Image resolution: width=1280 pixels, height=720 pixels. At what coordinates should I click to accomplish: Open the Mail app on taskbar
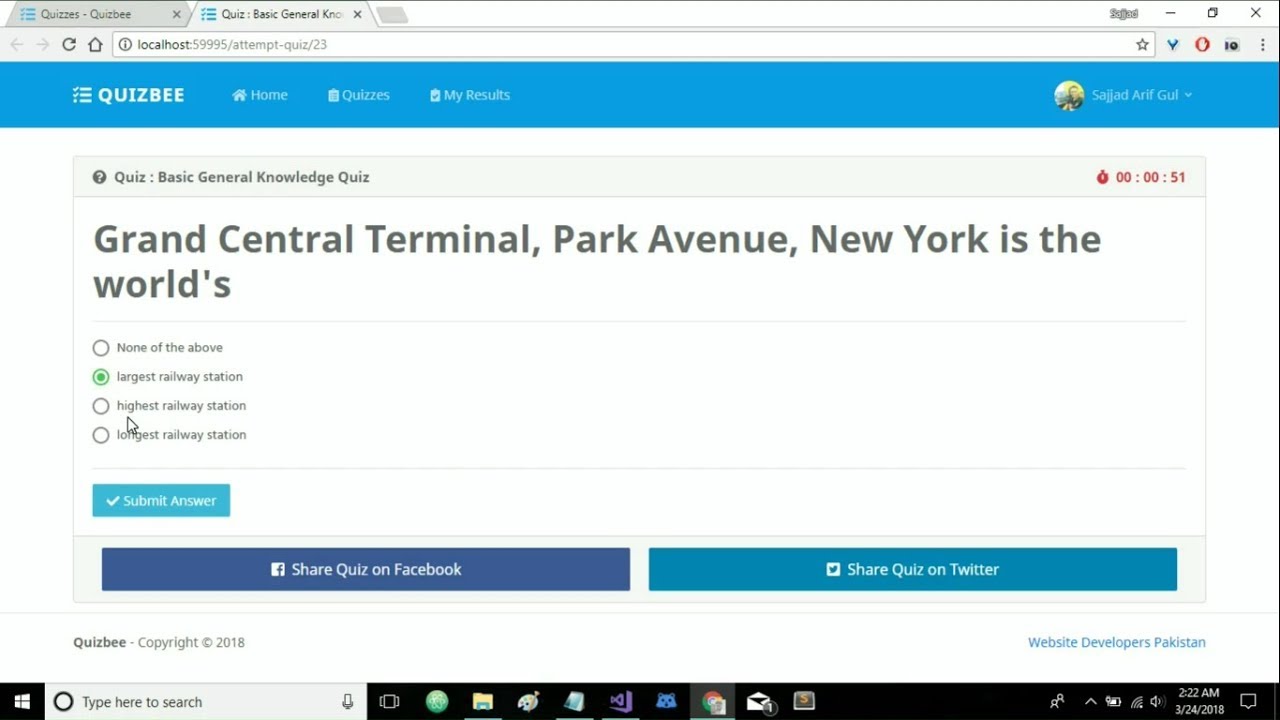click(760, 702)
